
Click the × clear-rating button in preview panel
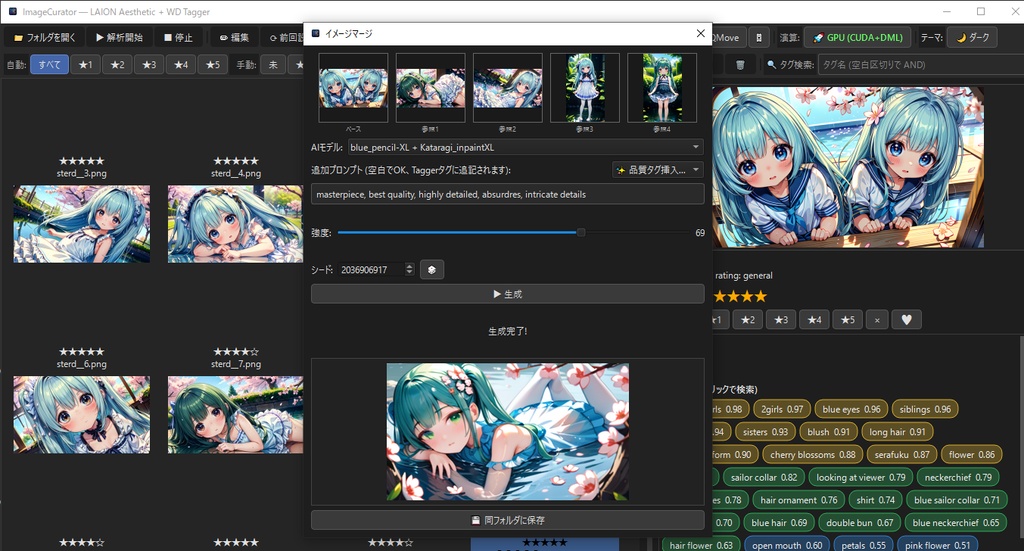[x=877, y=320]
